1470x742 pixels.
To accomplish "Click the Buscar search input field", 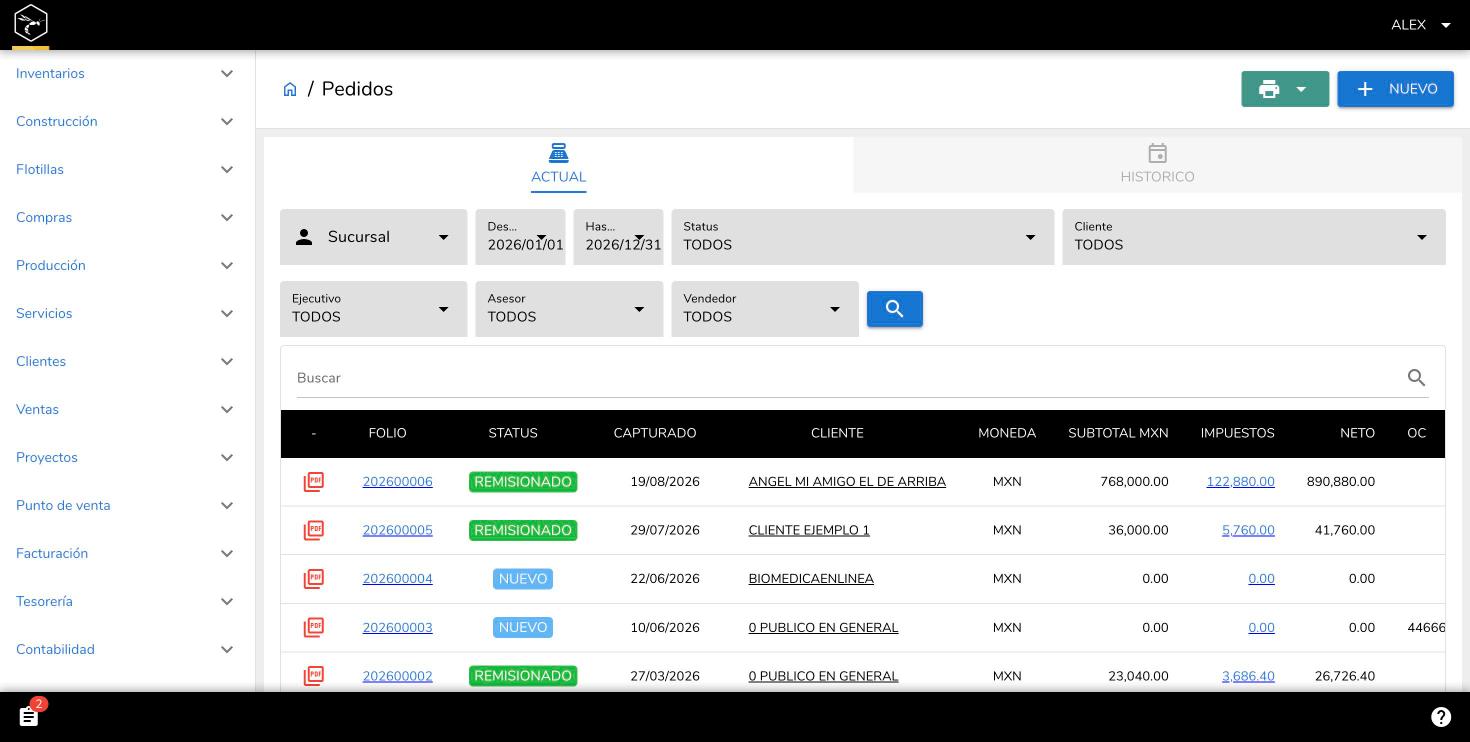I will pos(848,378).
